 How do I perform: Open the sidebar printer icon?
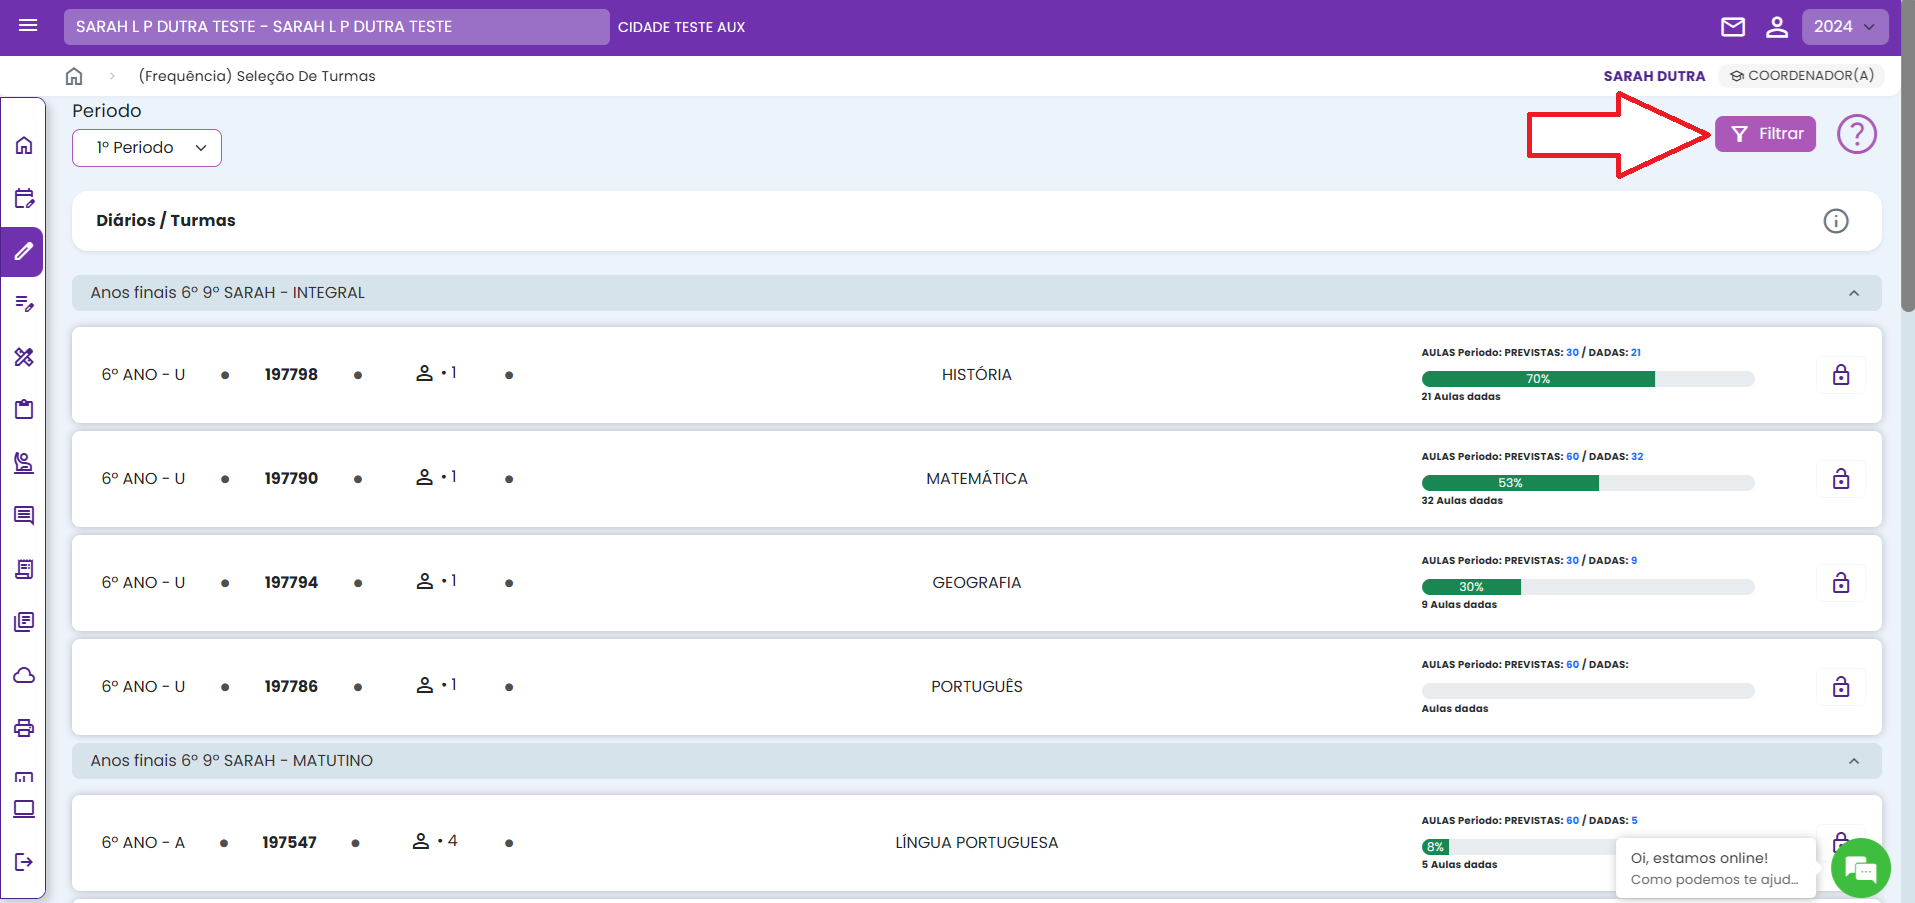tap(24, 727)
